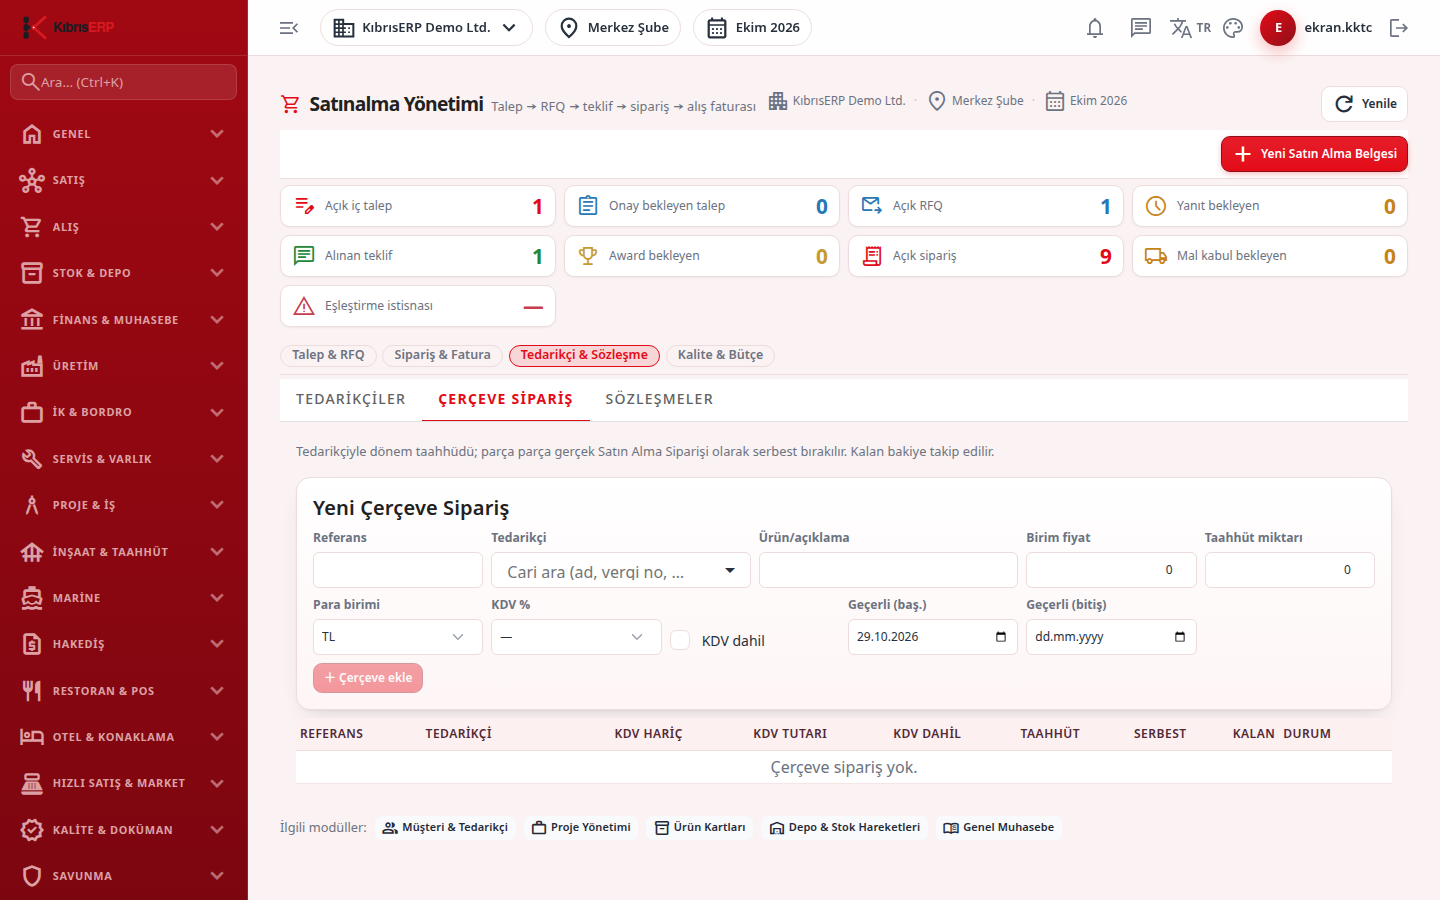Open the Açık sipariş card
The image size is (1440, 900).
pyautogui.click(x=986, y=256)
